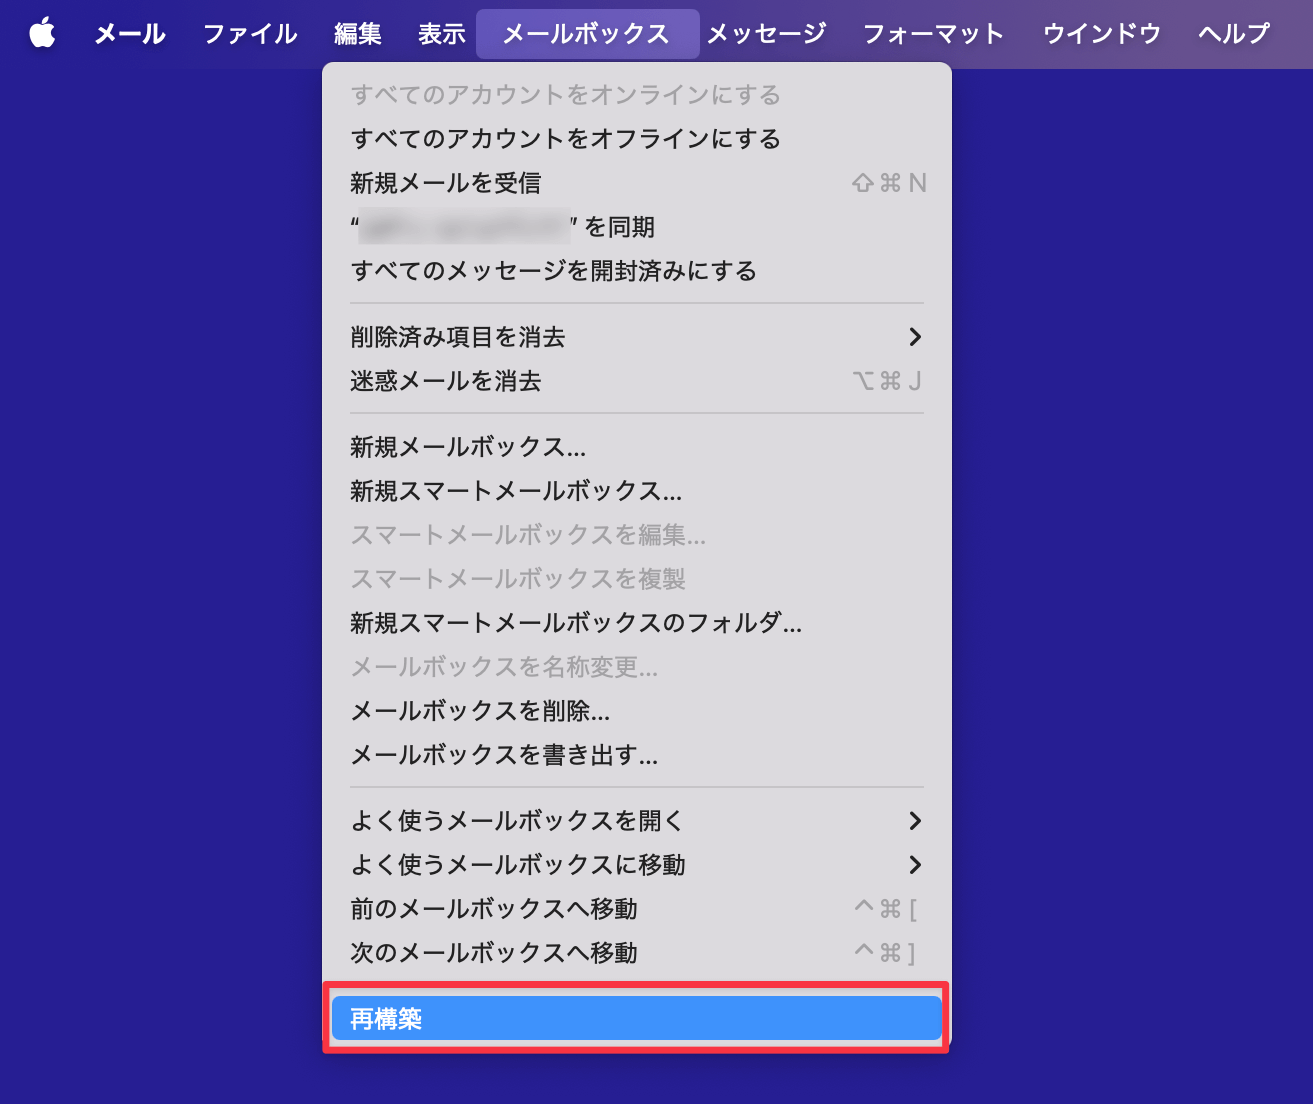Choose 新規スマートメールボックス…

pyautogui.click(x=637, y=491)
